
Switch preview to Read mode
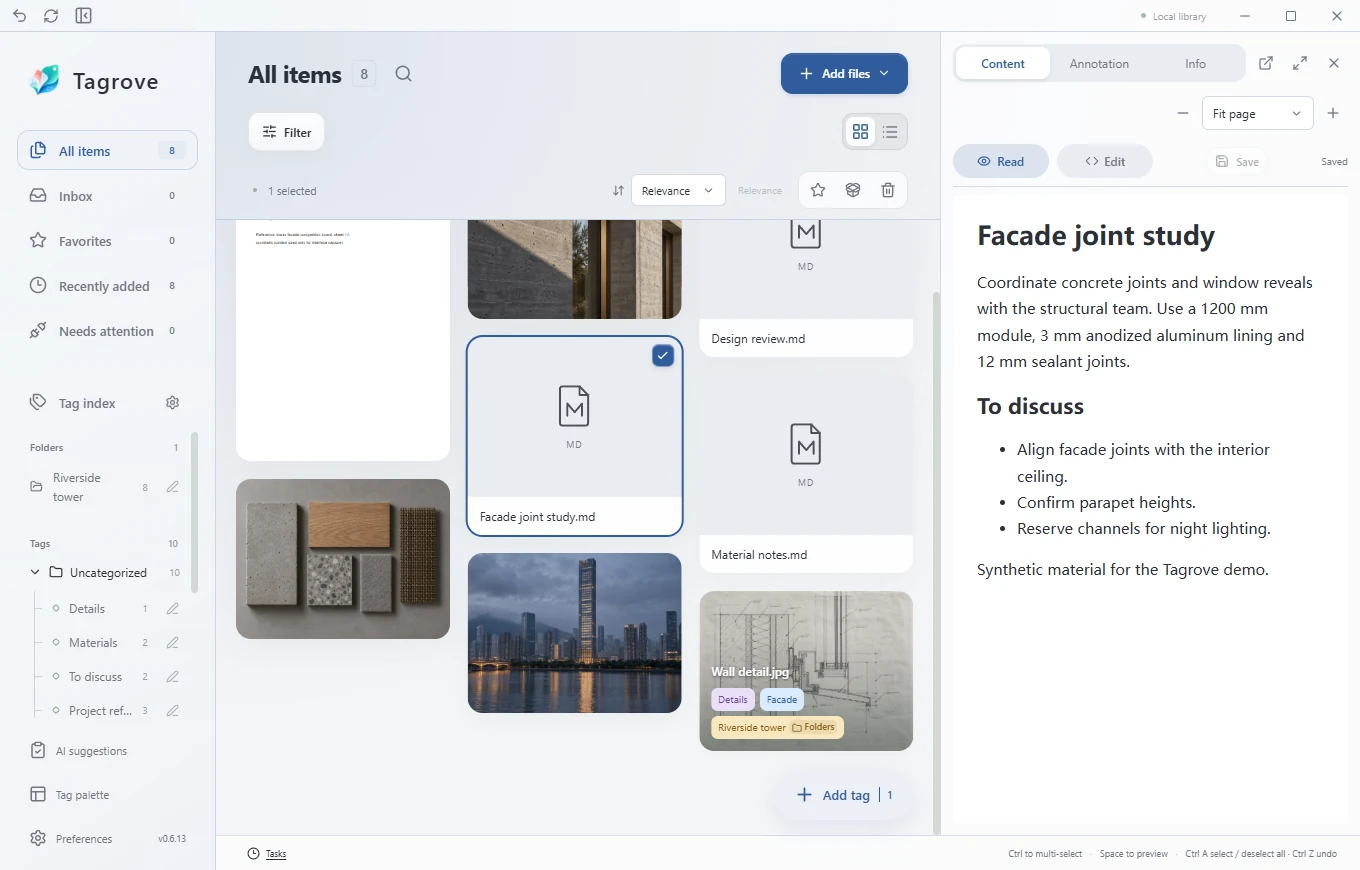(1001, 161)
